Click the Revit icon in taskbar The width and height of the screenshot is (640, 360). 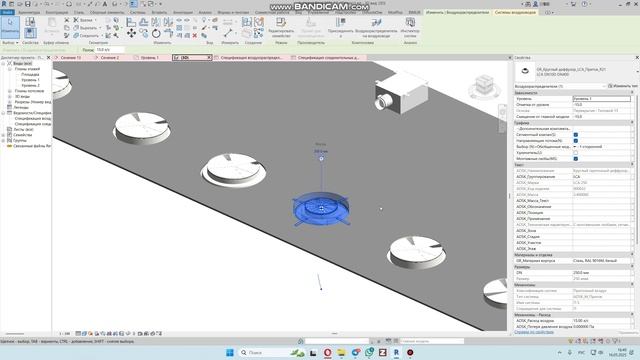tap(396, 352)
